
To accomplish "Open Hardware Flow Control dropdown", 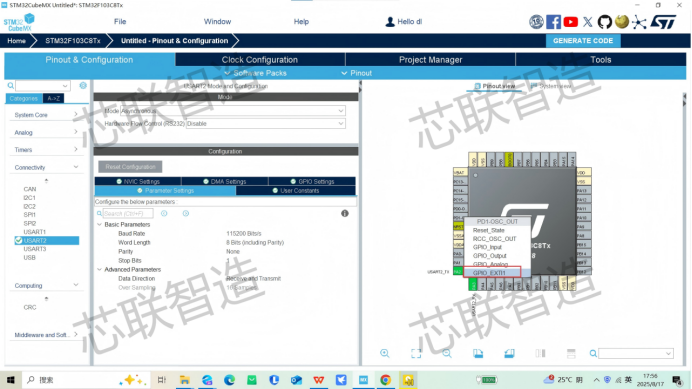I will pos(266,124).
